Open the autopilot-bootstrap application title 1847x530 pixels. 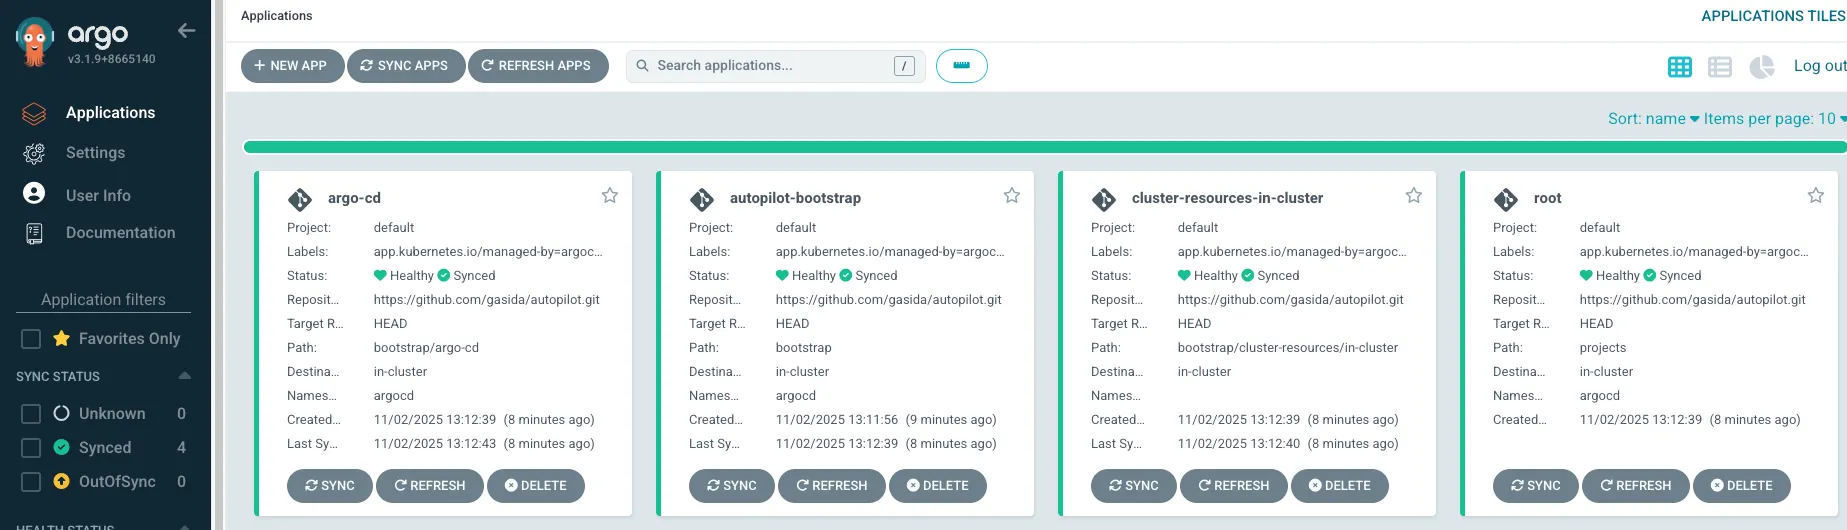pos(795,198)
